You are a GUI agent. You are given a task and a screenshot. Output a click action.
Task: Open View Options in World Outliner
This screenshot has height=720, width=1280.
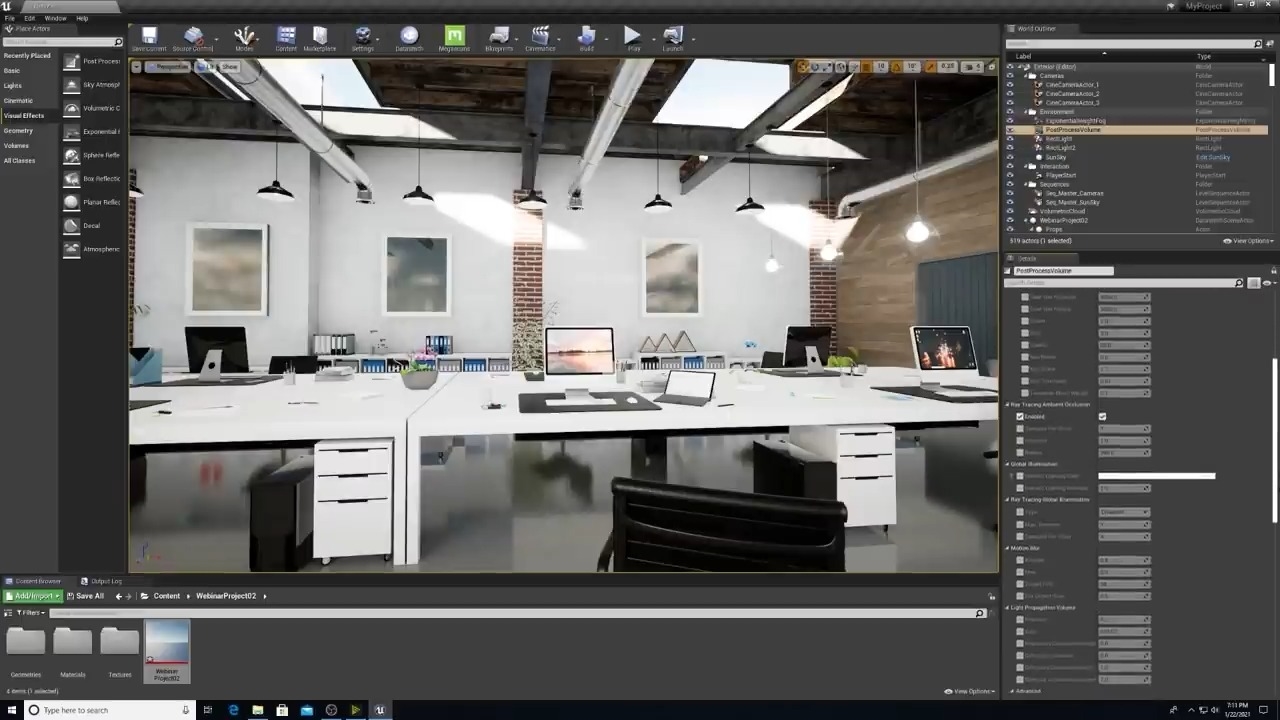coord(1248,241)
